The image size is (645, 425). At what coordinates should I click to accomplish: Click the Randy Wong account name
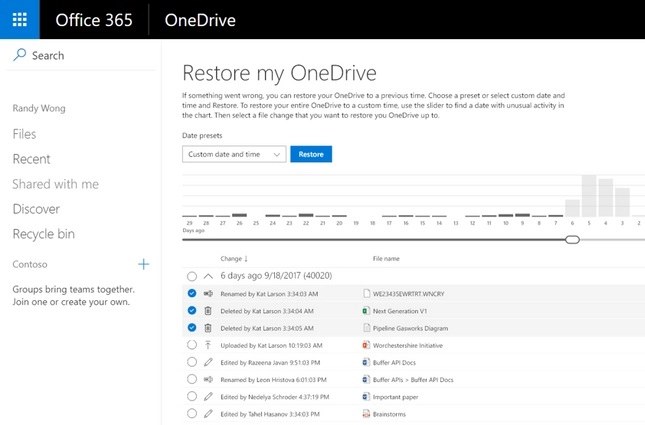tap(39, 108)
